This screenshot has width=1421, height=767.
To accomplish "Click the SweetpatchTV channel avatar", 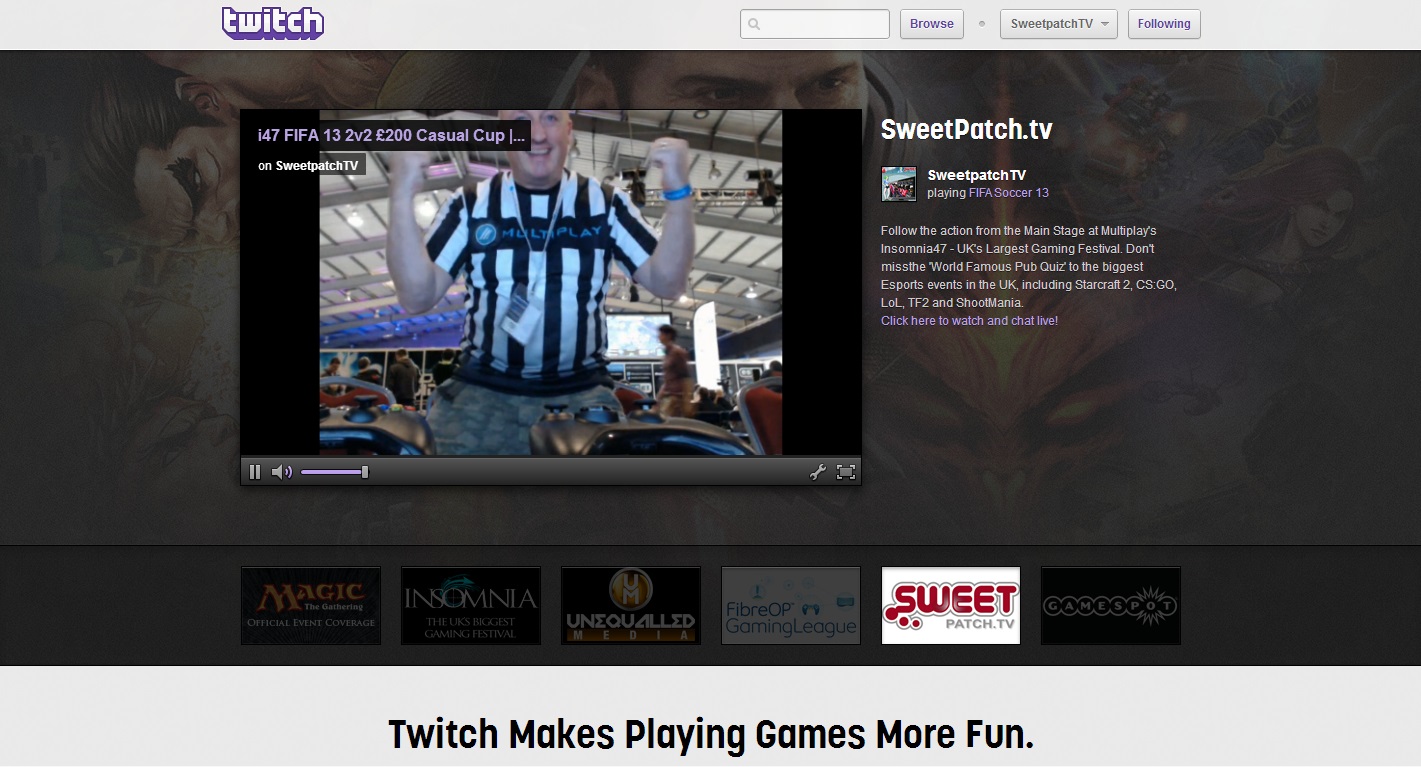I will coord(898,184).
